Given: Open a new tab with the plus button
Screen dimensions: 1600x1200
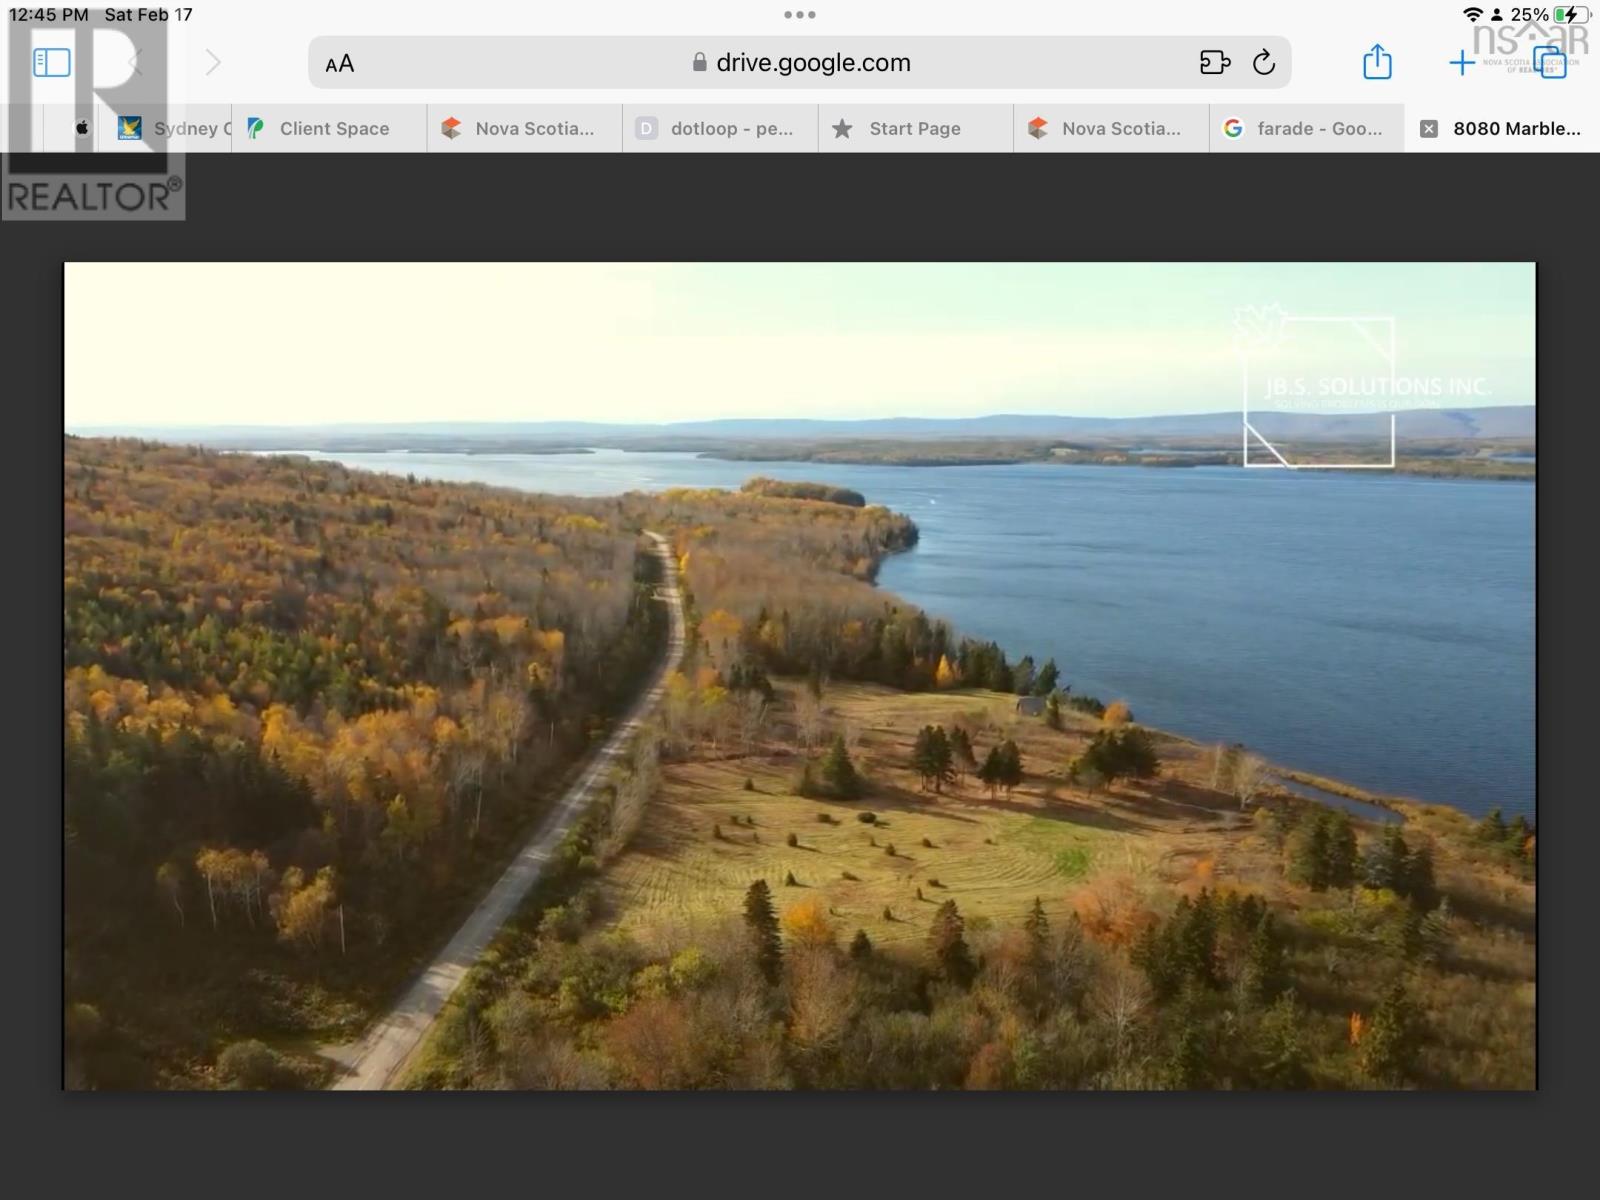Looking at the screenshot, I should coord(1460,62).
